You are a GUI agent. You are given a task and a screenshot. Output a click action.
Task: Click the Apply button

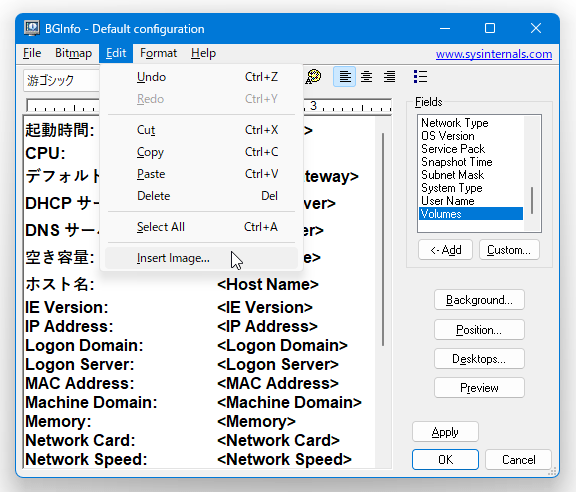(445, 432)
